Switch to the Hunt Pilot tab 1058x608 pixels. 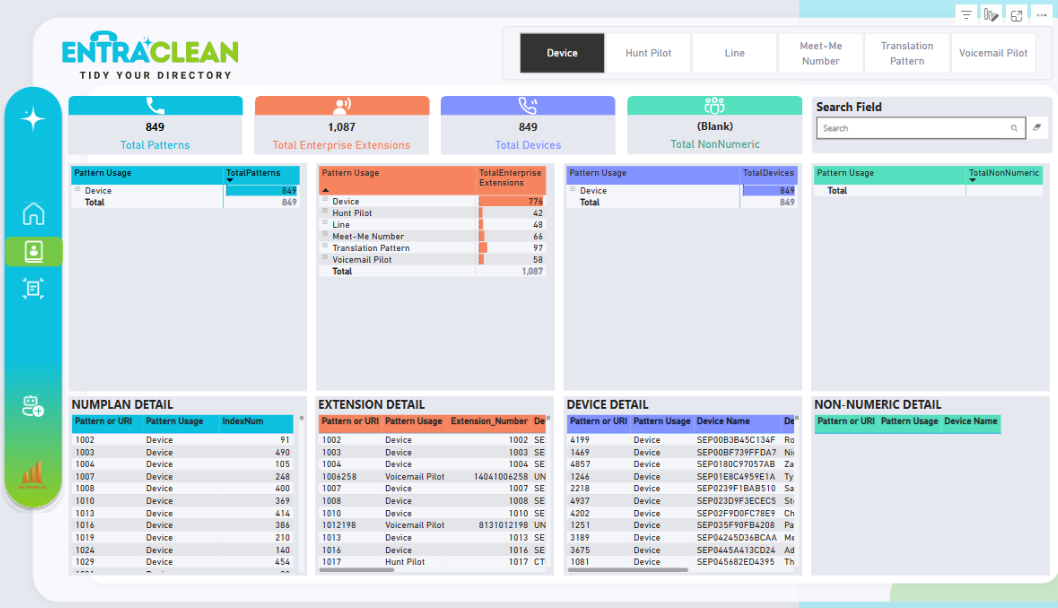point(648,53)
